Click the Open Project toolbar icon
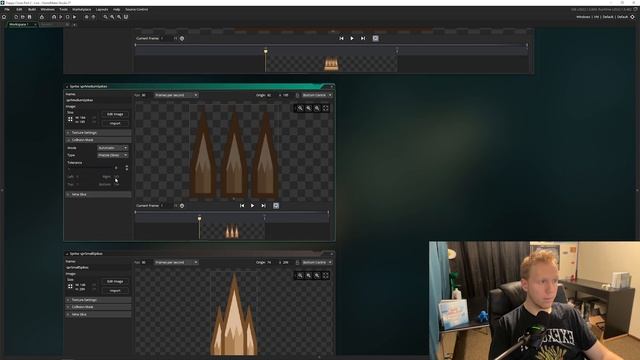640x360 pixels. [23, 17]
